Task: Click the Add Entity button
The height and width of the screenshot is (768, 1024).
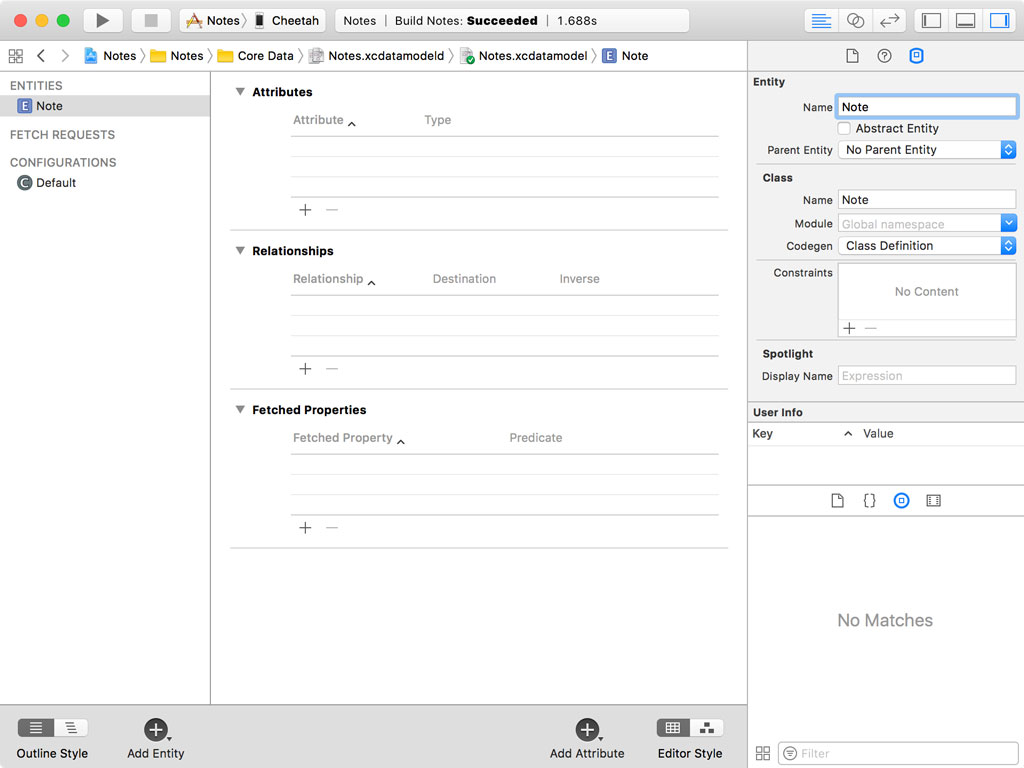Action: pyautogui.click(x=155, y=730)
